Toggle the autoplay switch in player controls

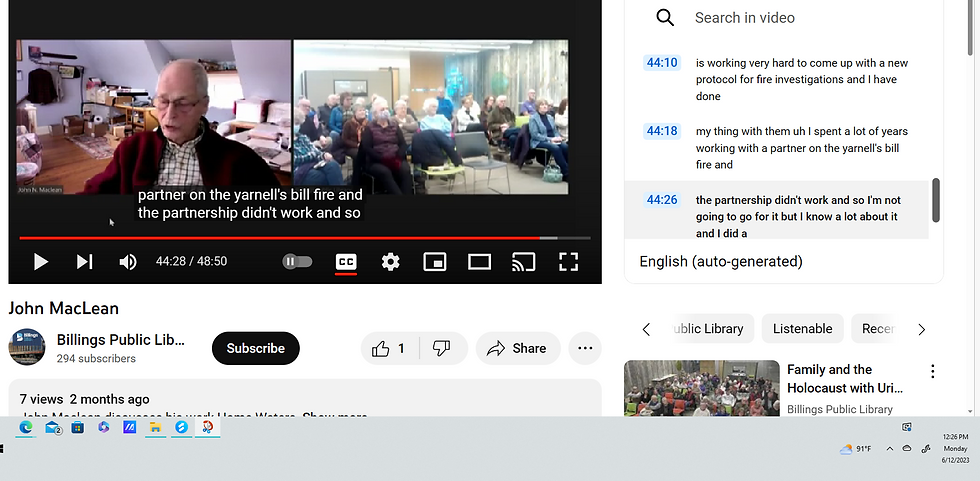point(298,261)
